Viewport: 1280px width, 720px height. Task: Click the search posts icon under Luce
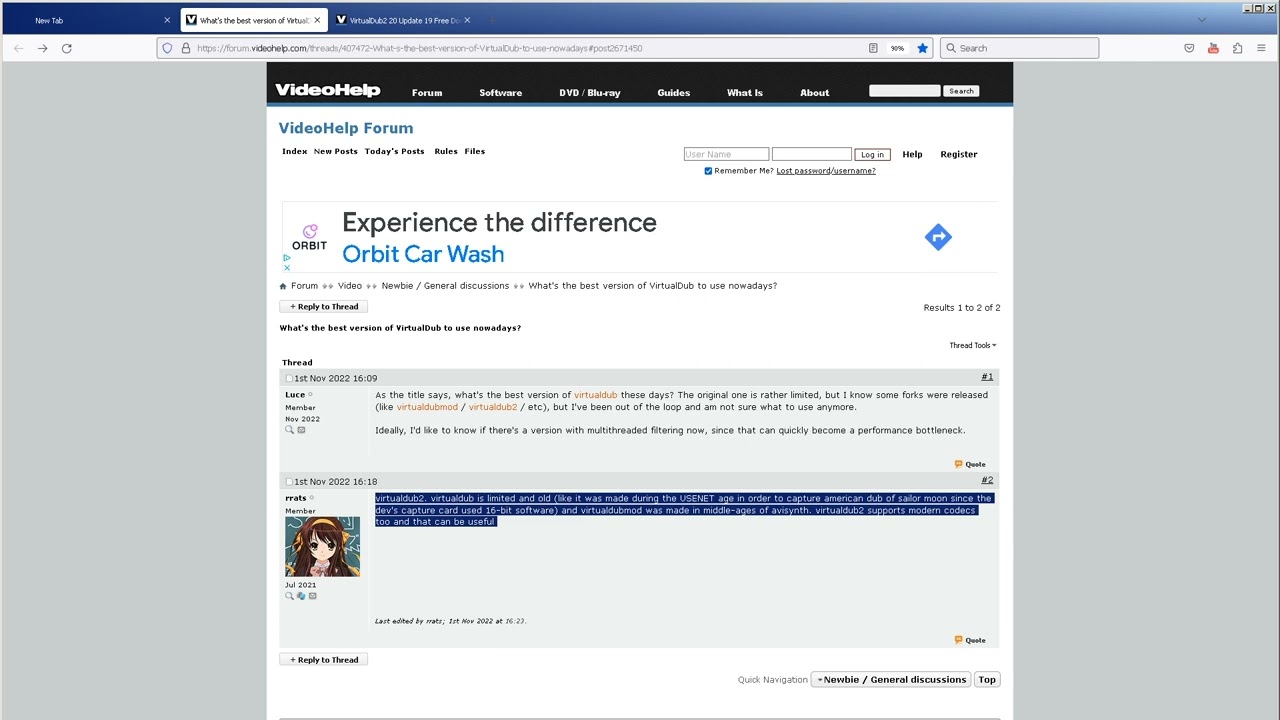point(290,430)
